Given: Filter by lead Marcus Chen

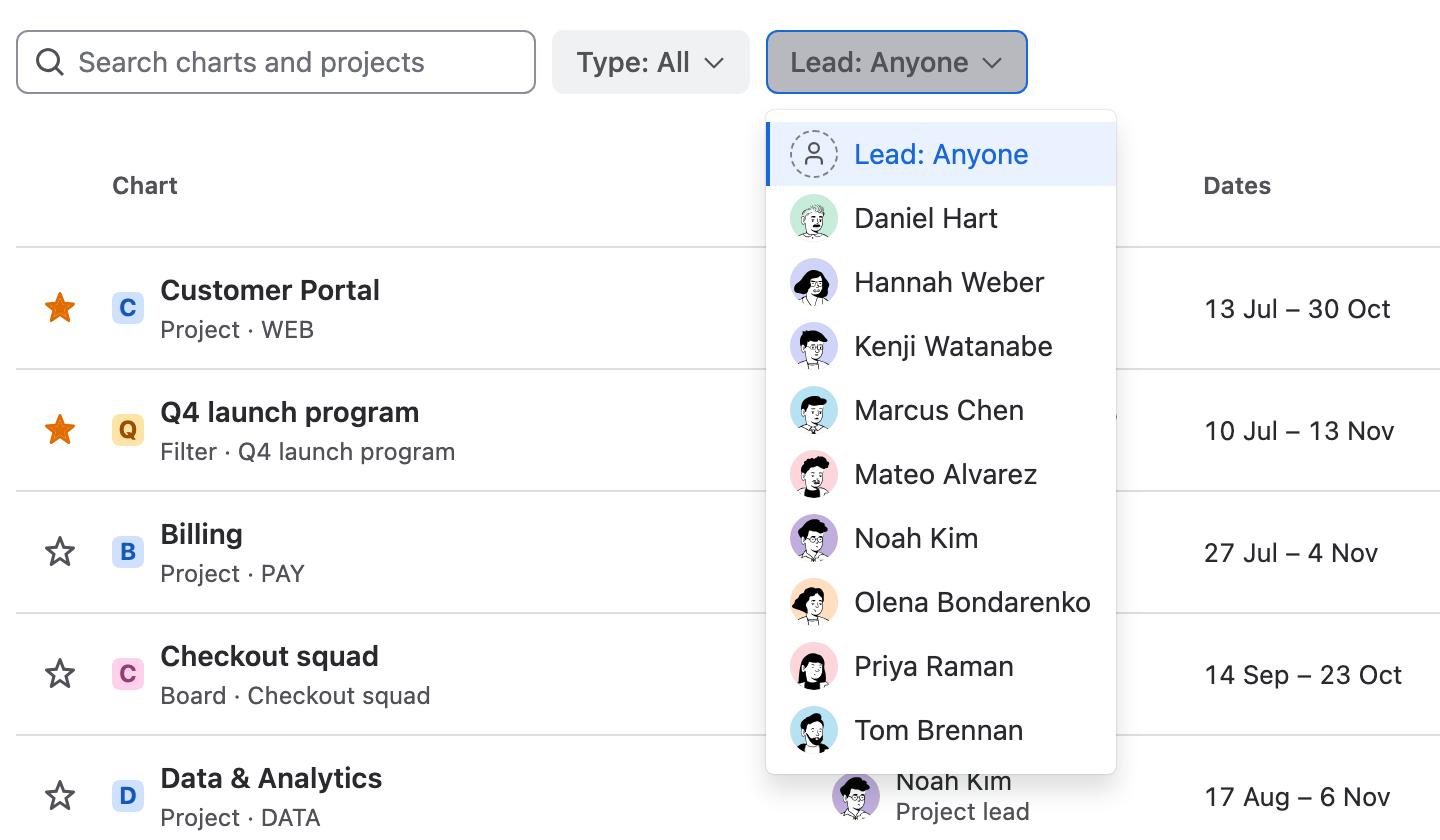Looking at the screenshot, I should (x=941, y=410).
